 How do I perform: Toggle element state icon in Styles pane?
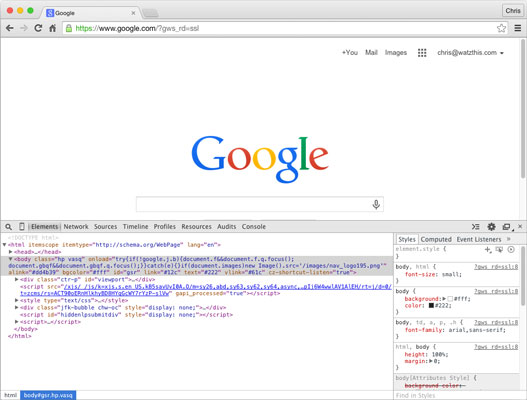point(499,249)
